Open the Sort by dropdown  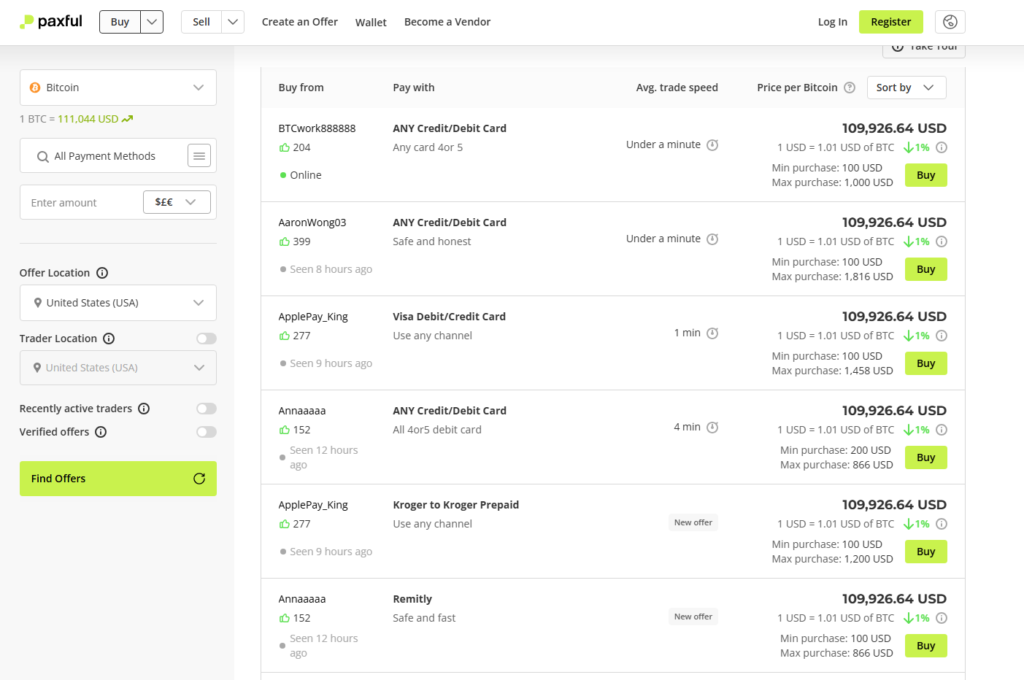click(906, 88)
